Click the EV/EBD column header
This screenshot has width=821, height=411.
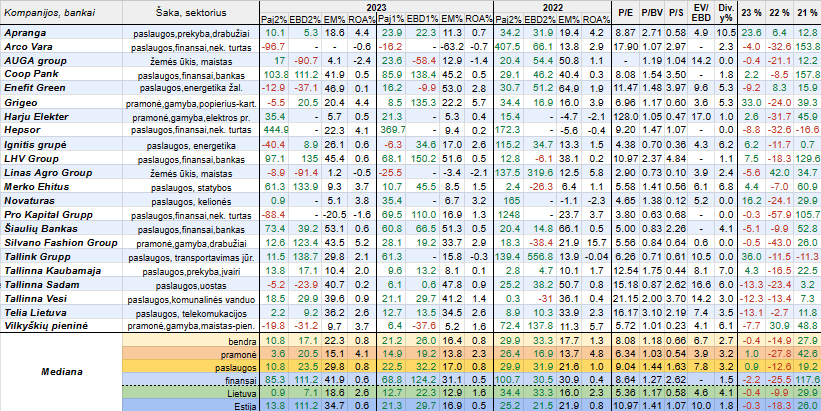coord(700,12)
